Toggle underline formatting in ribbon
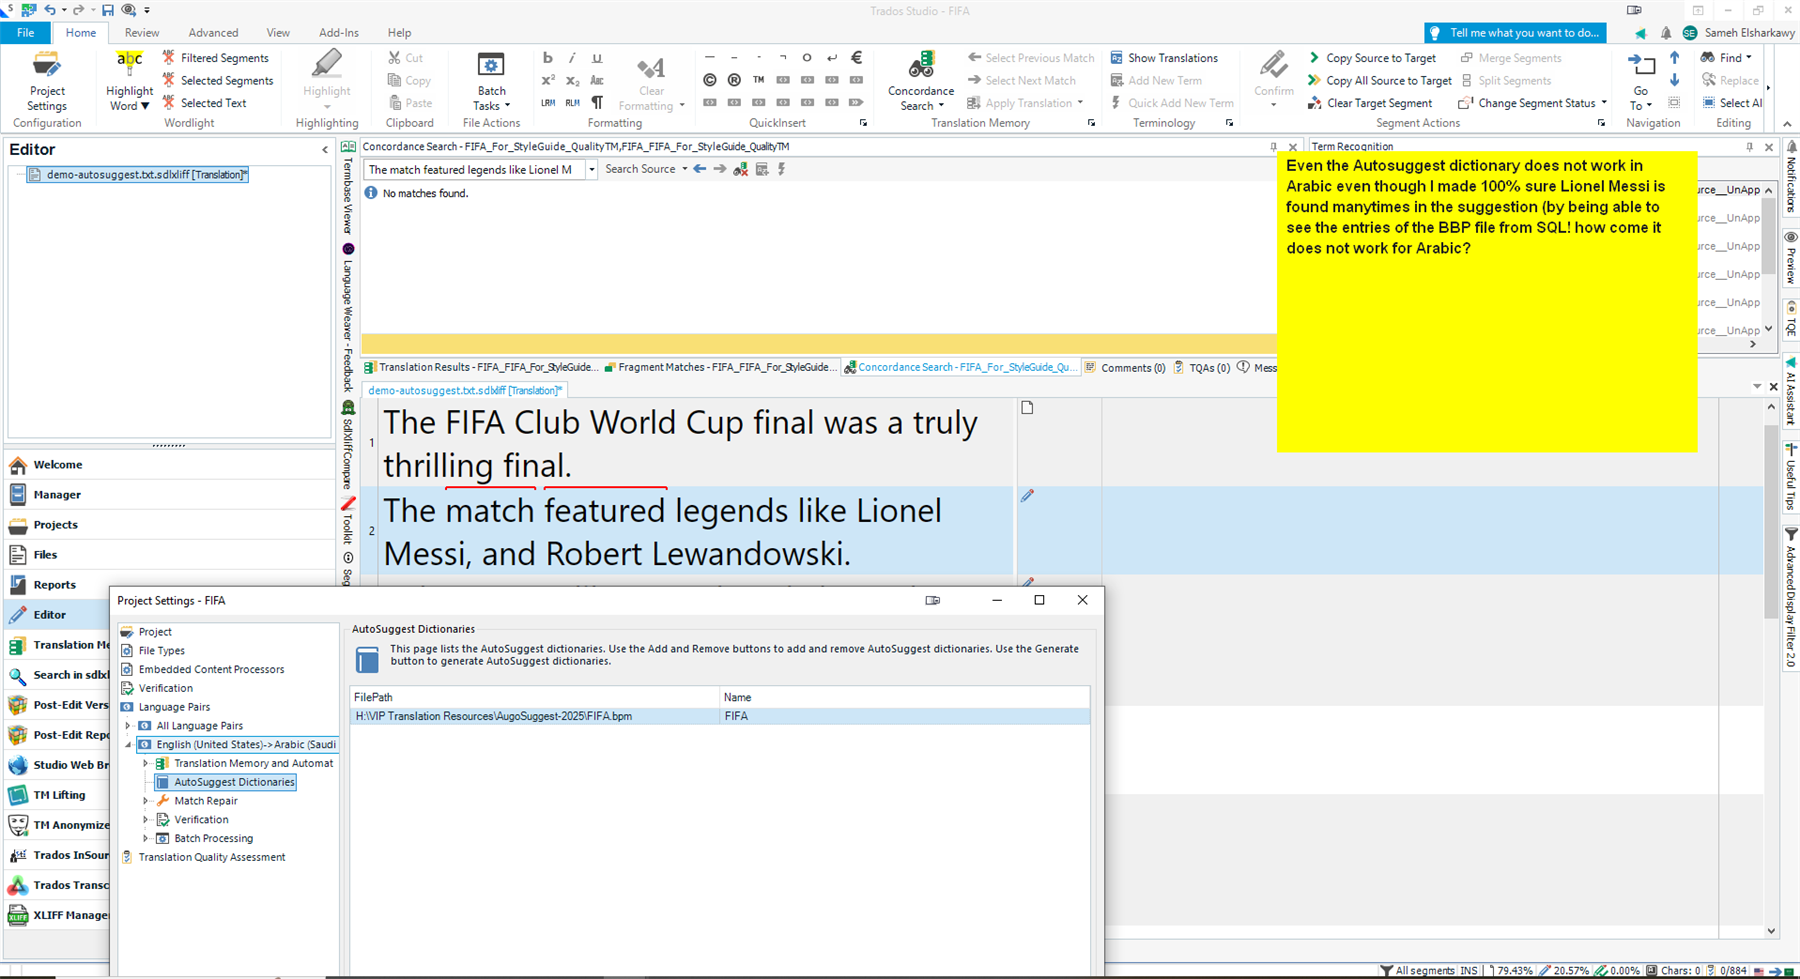Screen dimensions: 1800x979 point(597,58)
